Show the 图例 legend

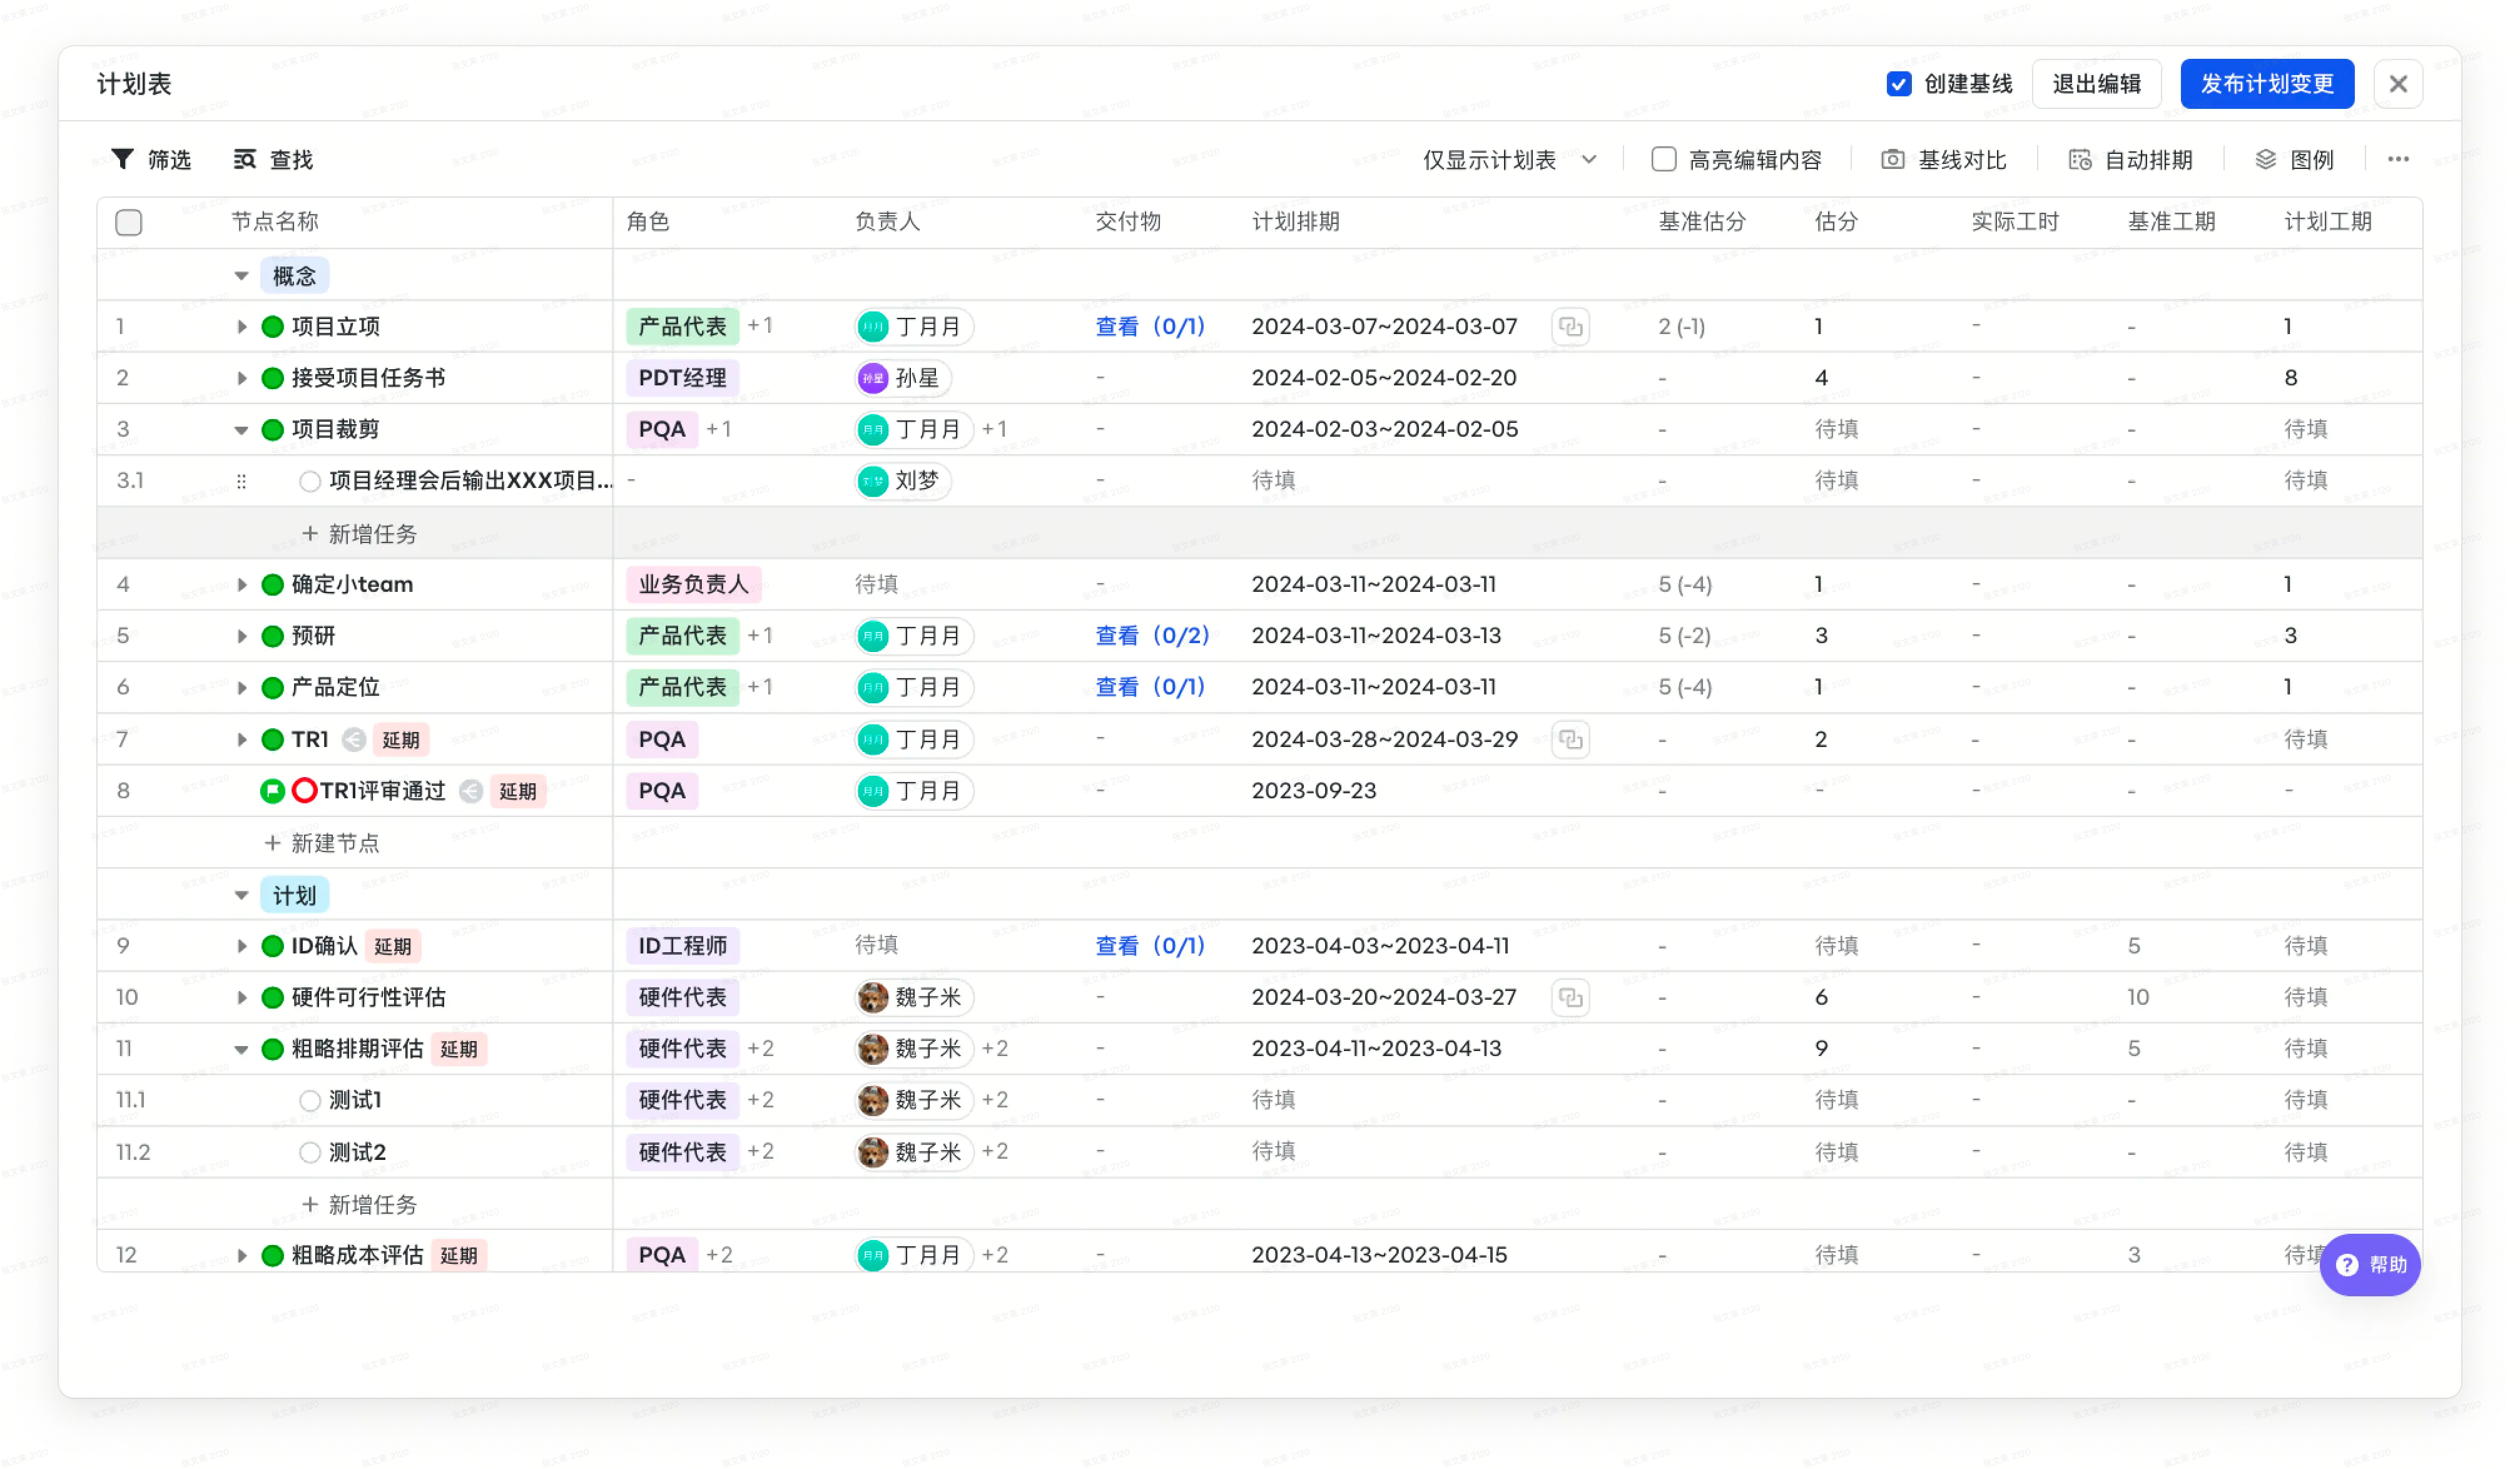(2295, 159)
